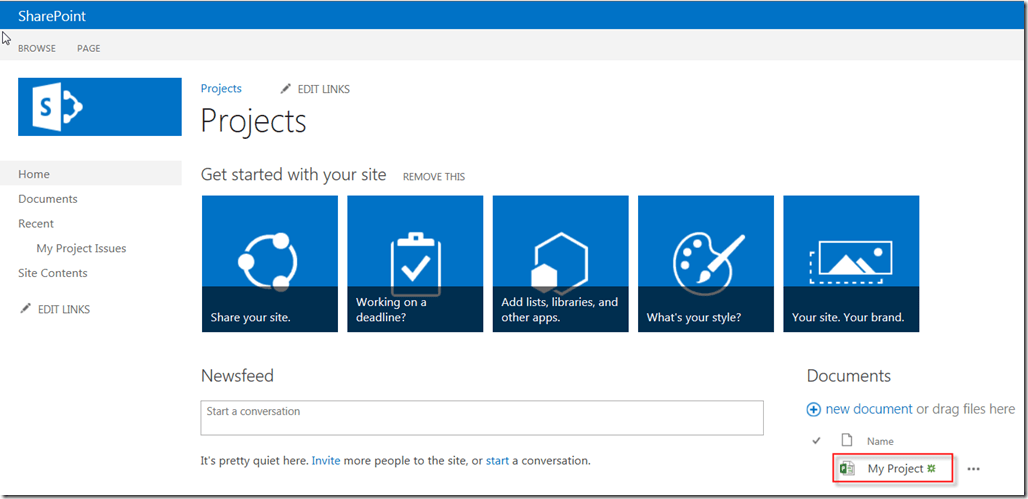1028x499 pixels.
Task: Toggle select-all checkmark in Documents header
Action: (816, 441)
